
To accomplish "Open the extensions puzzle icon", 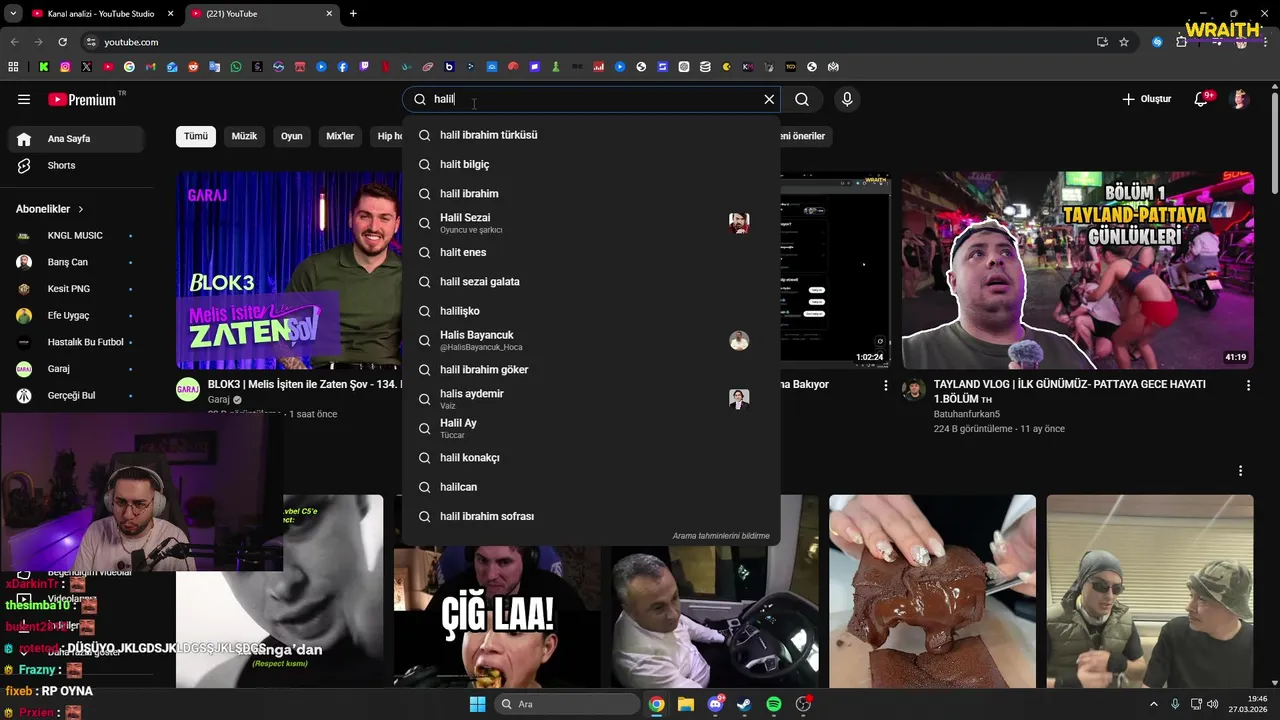I will tap(1182, 42).
